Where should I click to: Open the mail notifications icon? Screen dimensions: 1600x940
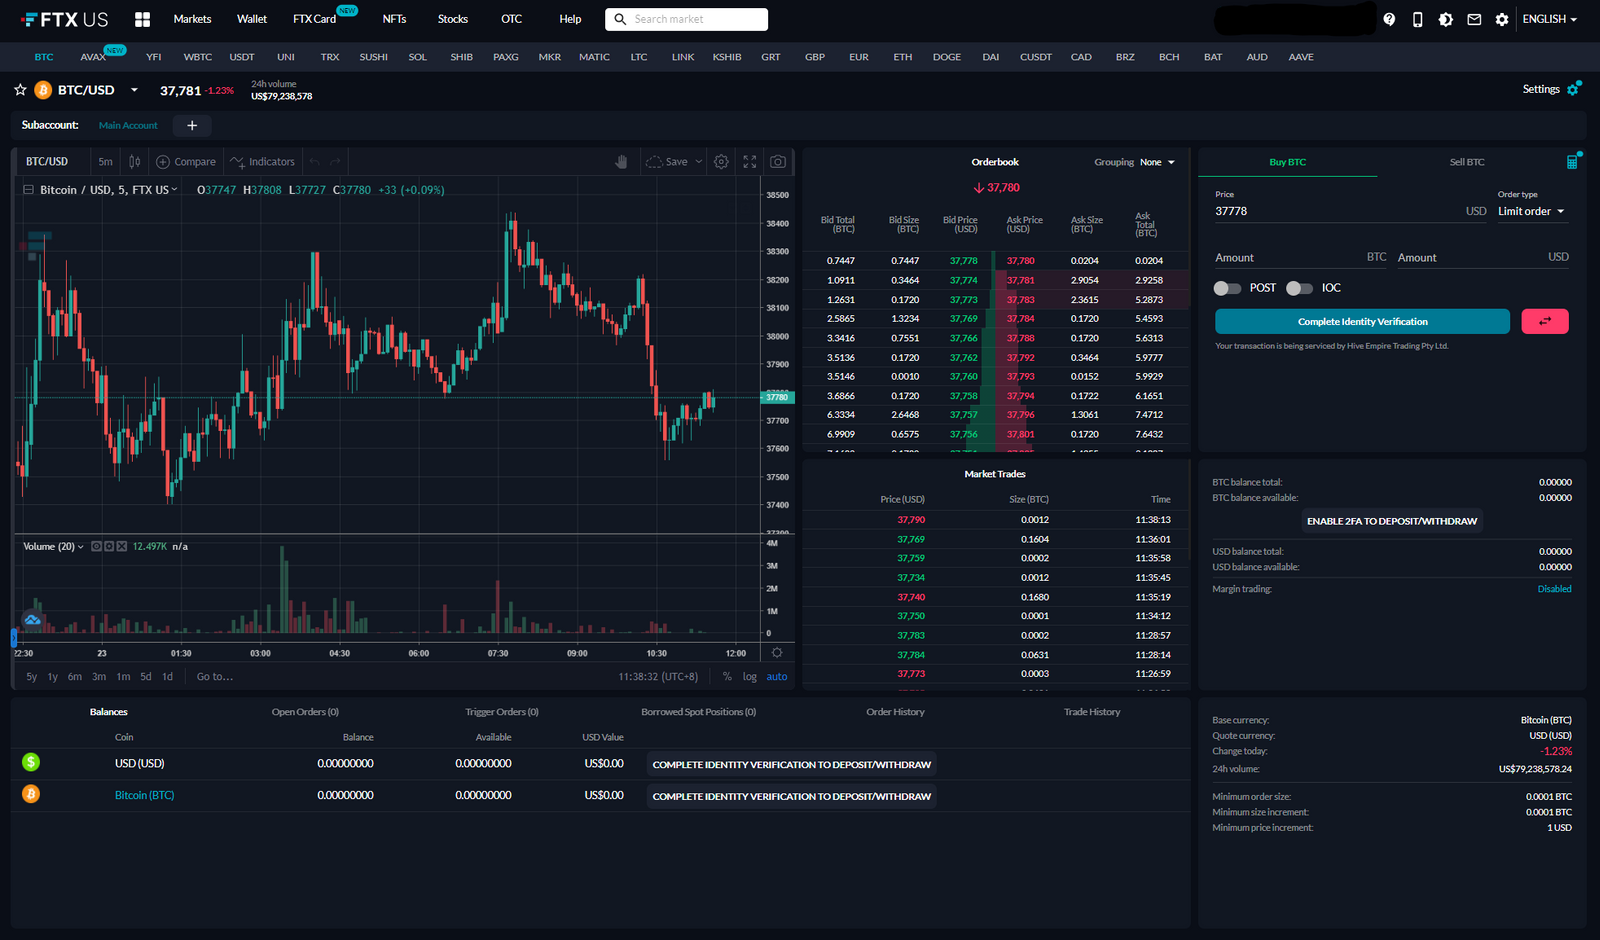point(1474,19)
